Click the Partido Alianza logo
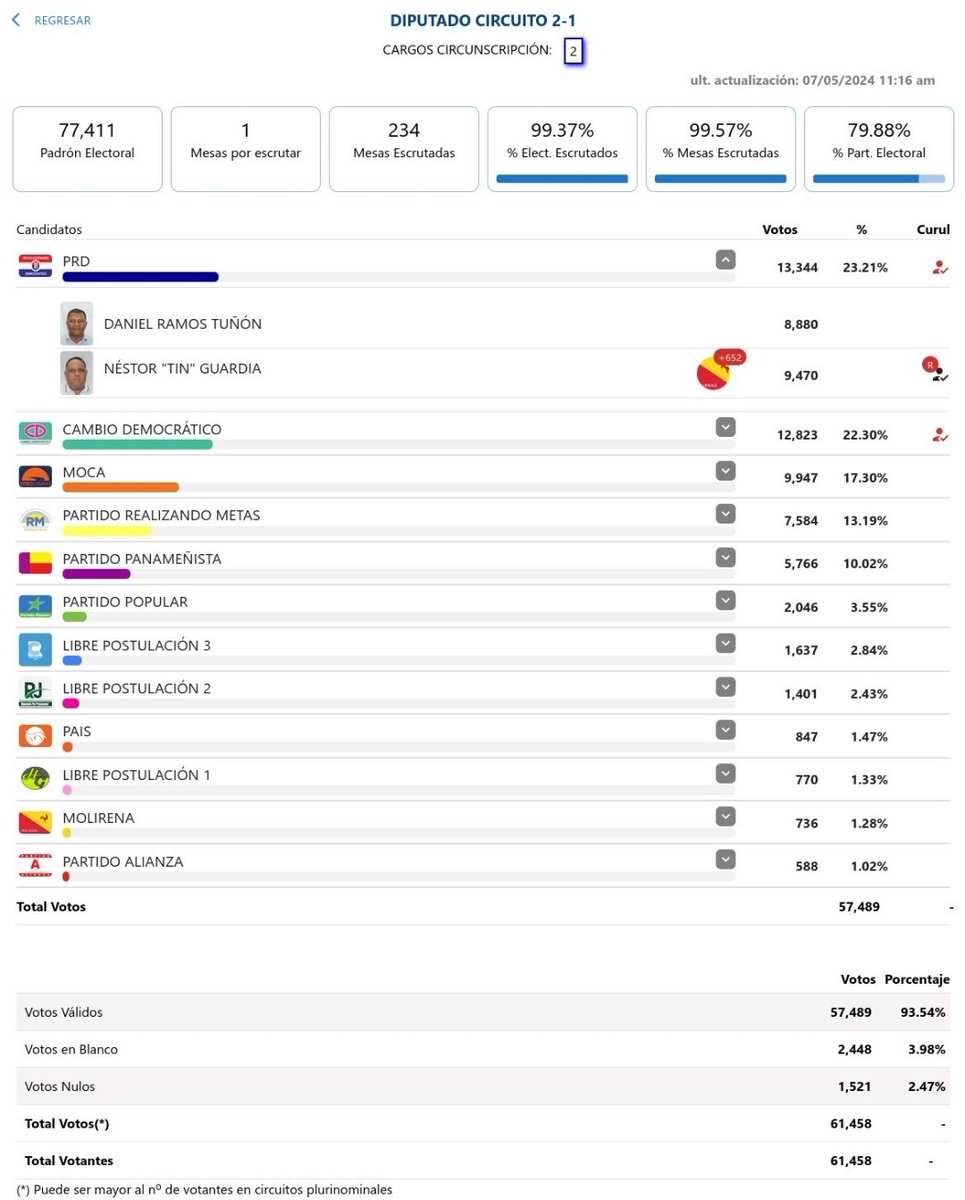Image resolution: width=965 pixels, height=1200 pixels. click(35, 865)
